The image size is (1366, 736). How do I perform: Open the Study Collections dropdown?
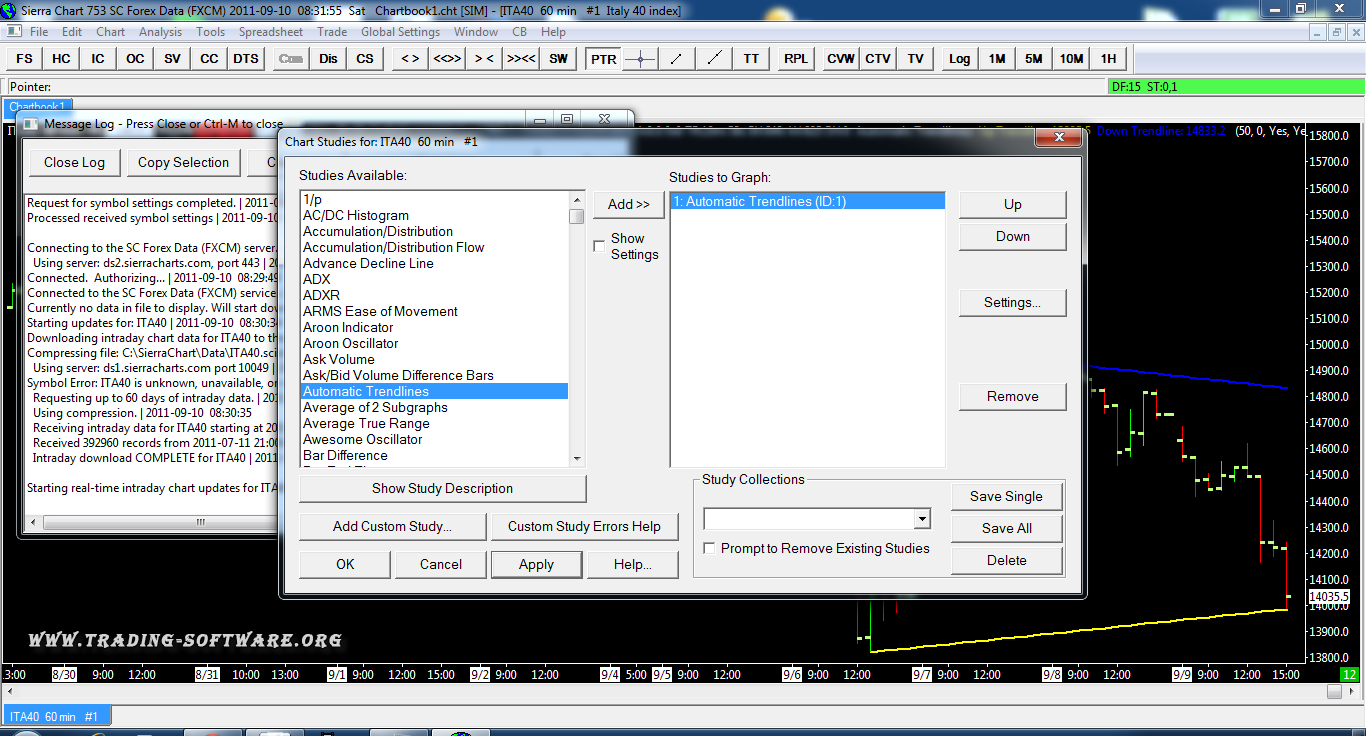click(x=921, y=519)
